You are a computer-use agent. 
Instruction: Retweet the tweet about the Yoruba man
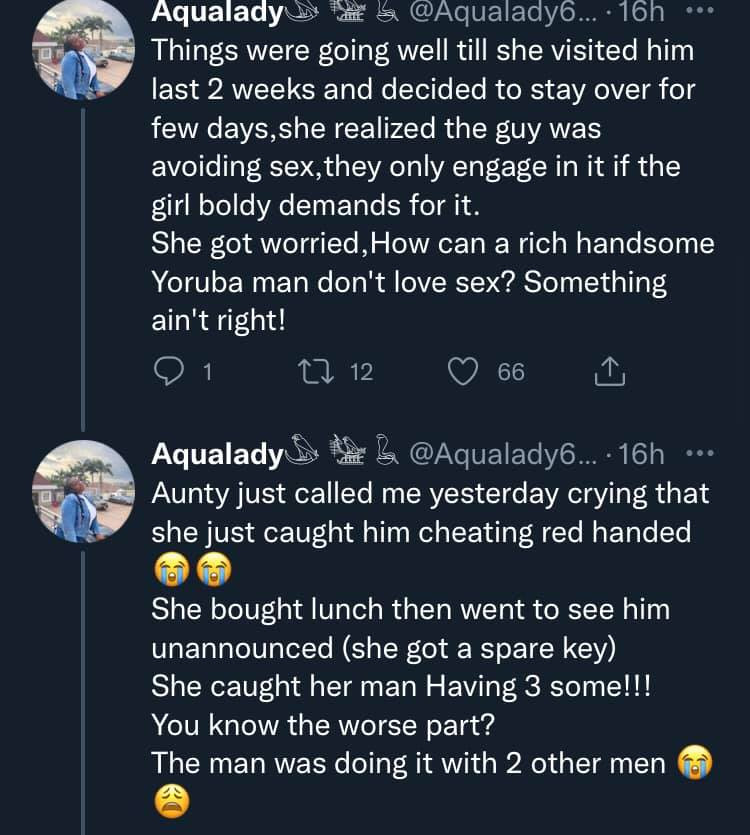[x=316, y=372]
